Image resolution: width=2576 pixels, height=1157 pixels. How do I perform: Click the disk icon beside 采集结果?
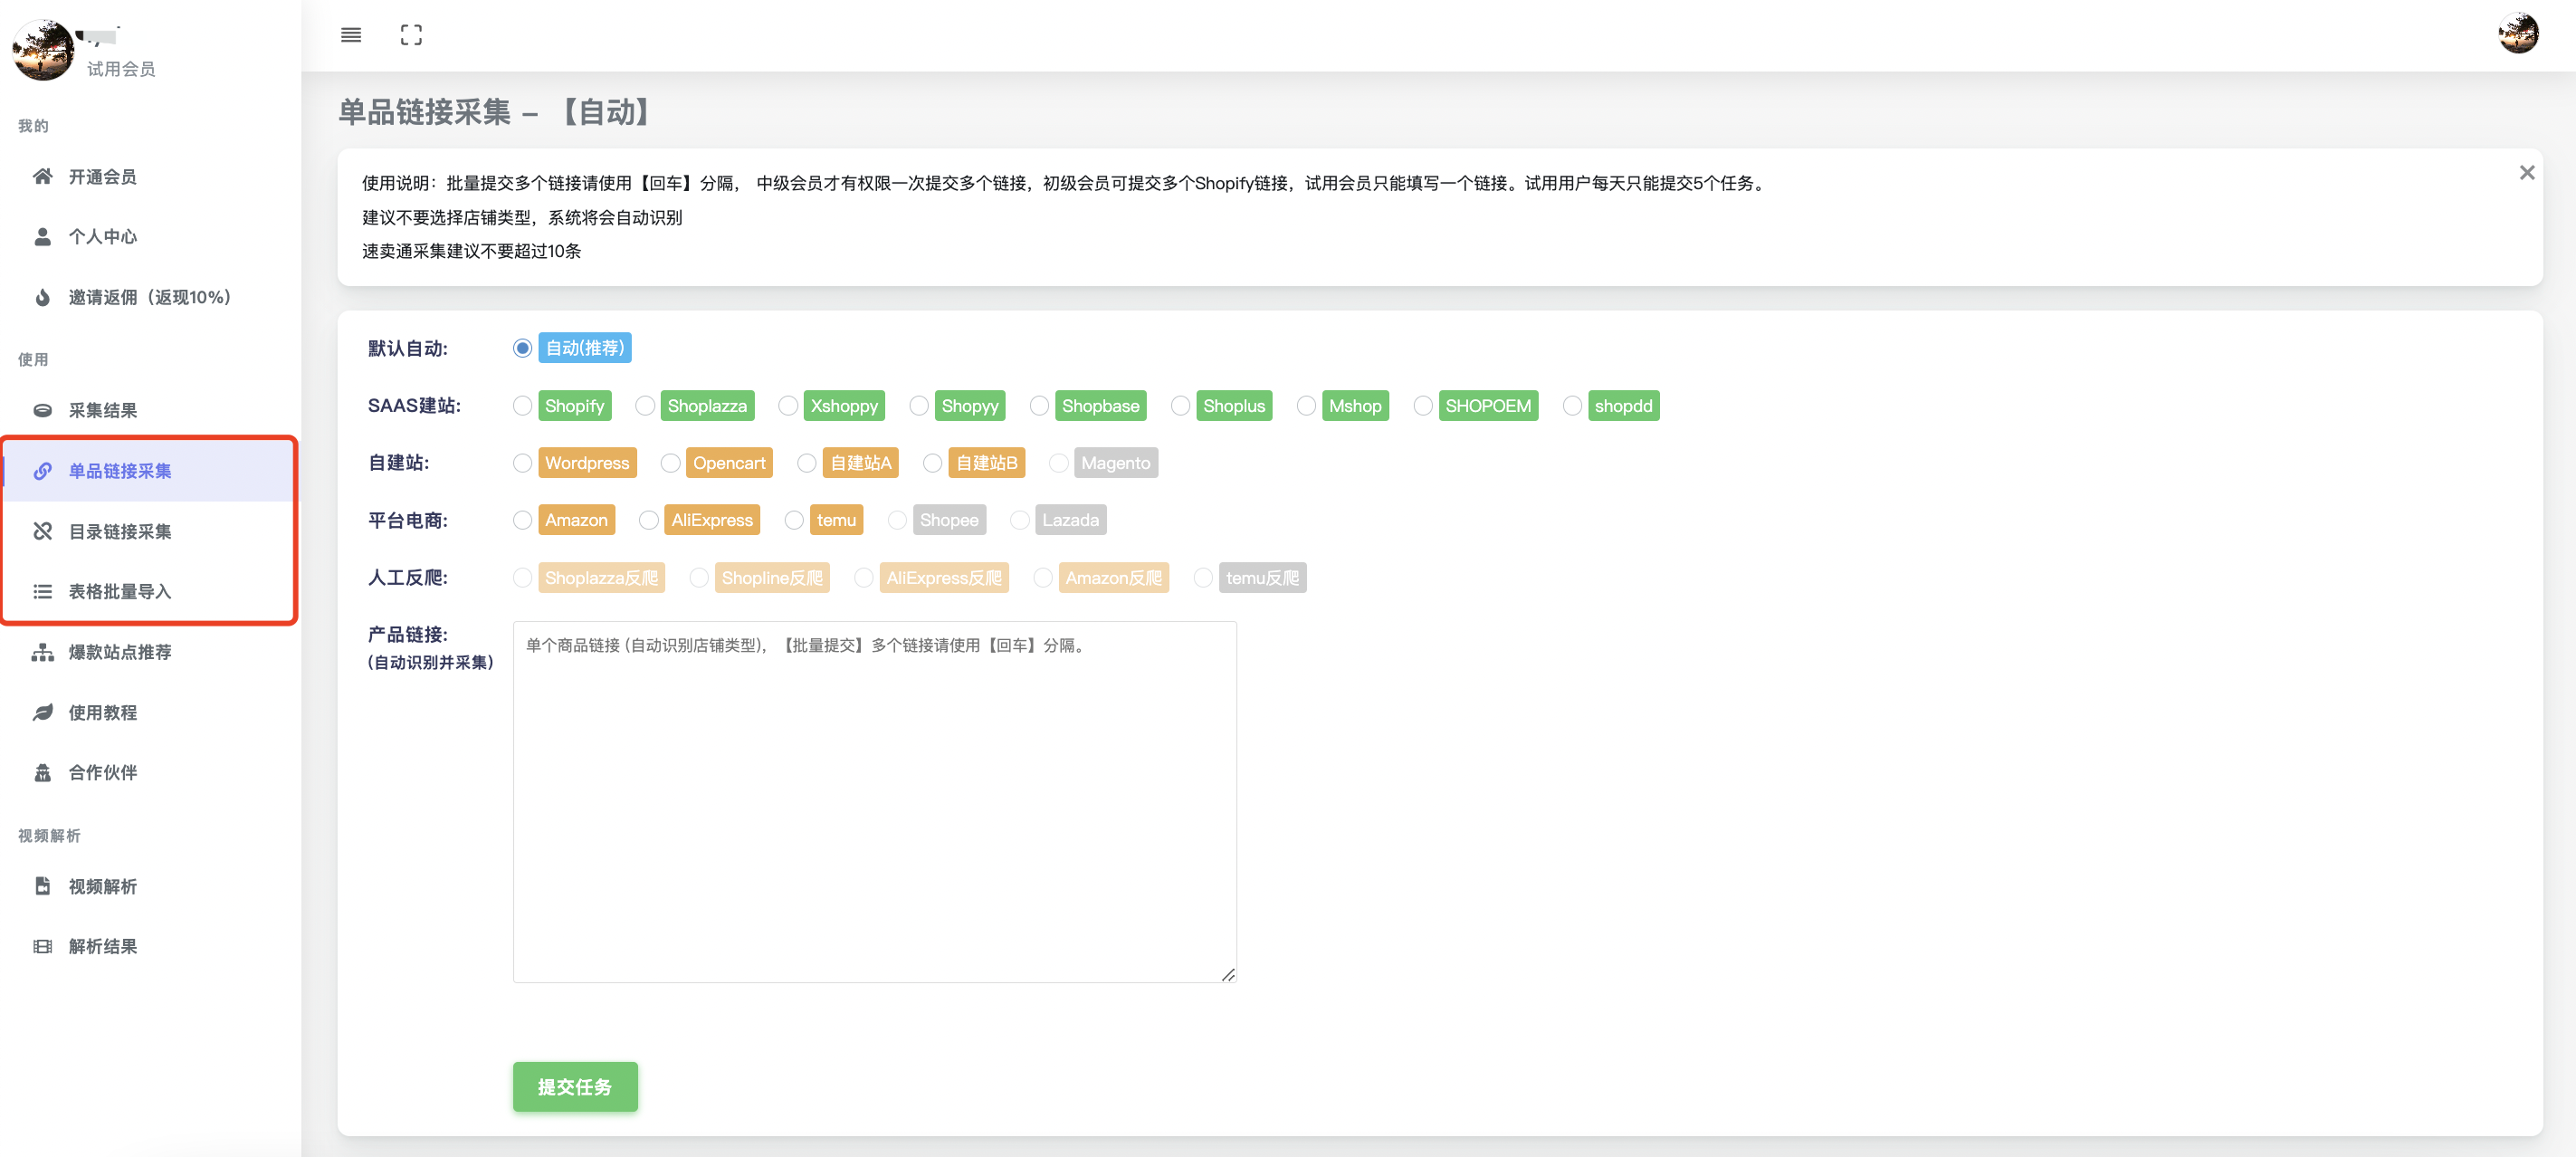click(42, 410)
